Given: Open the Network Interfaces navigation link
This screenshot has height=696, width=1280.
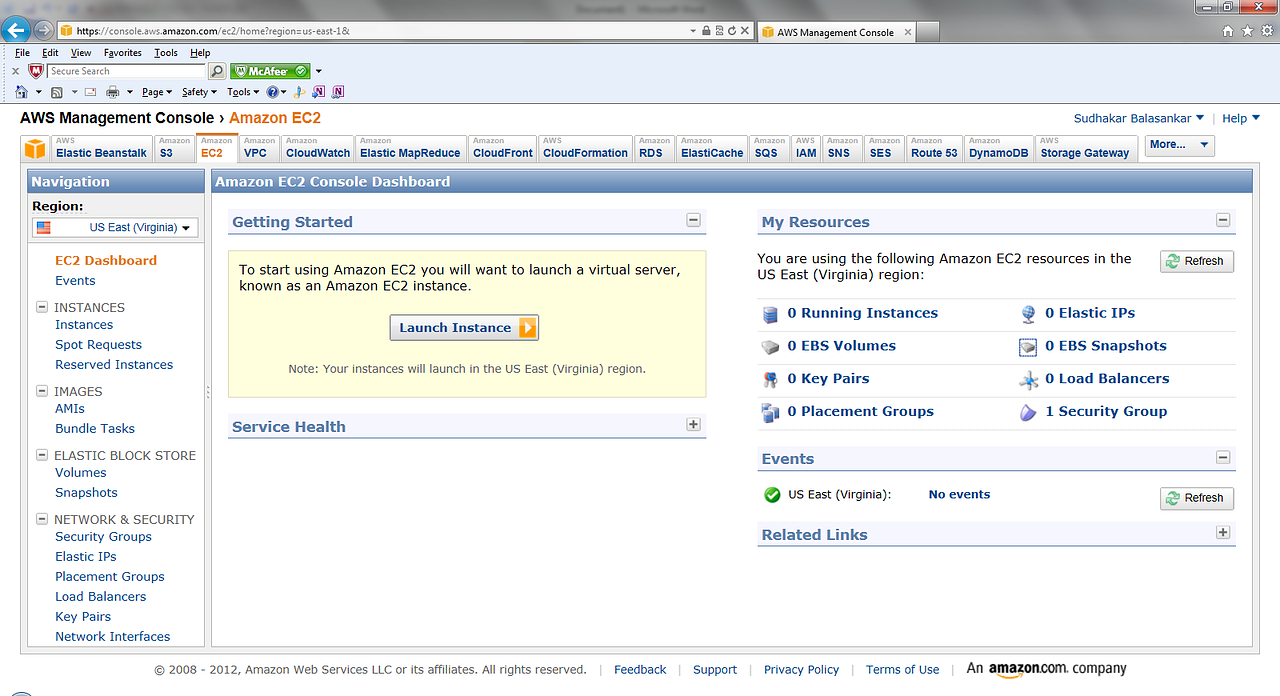Looking at the screenshot, I should pos(113,637).
